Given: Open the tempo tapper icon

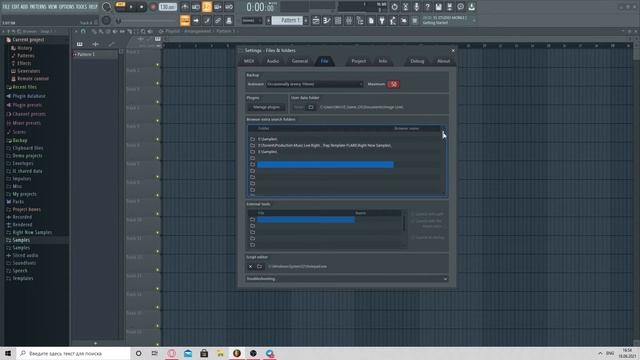Looking at the screenshot, I should pyautogui.click(x=393, y=20).
